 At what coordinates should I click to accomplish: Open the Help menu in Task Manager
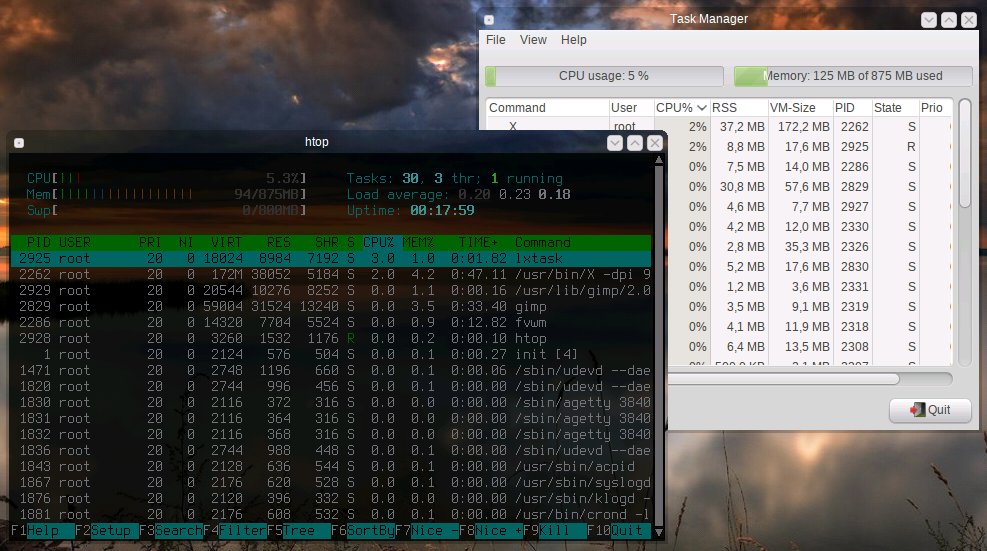573,40
